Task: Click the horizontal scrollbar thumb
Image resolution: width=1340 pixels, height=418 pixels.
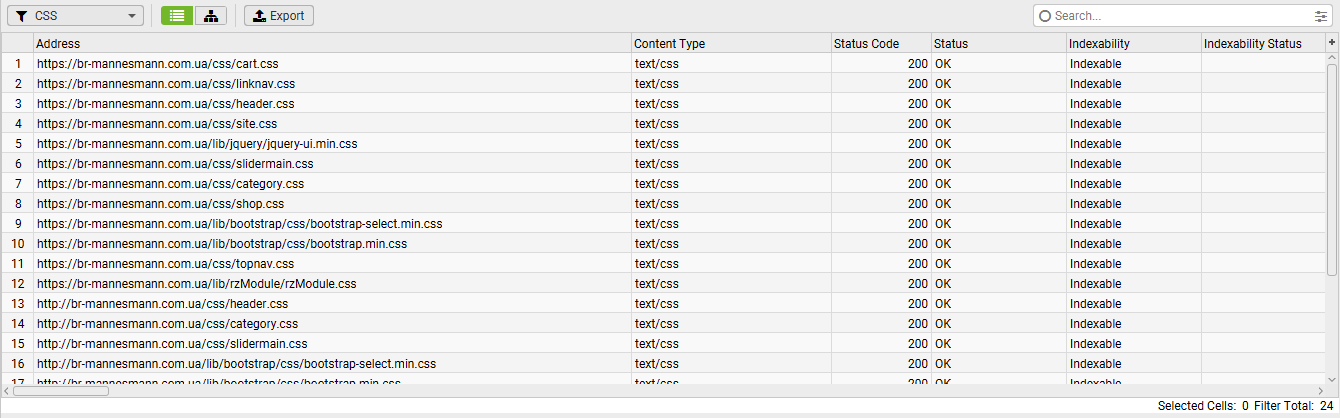Action: point(61,390)
